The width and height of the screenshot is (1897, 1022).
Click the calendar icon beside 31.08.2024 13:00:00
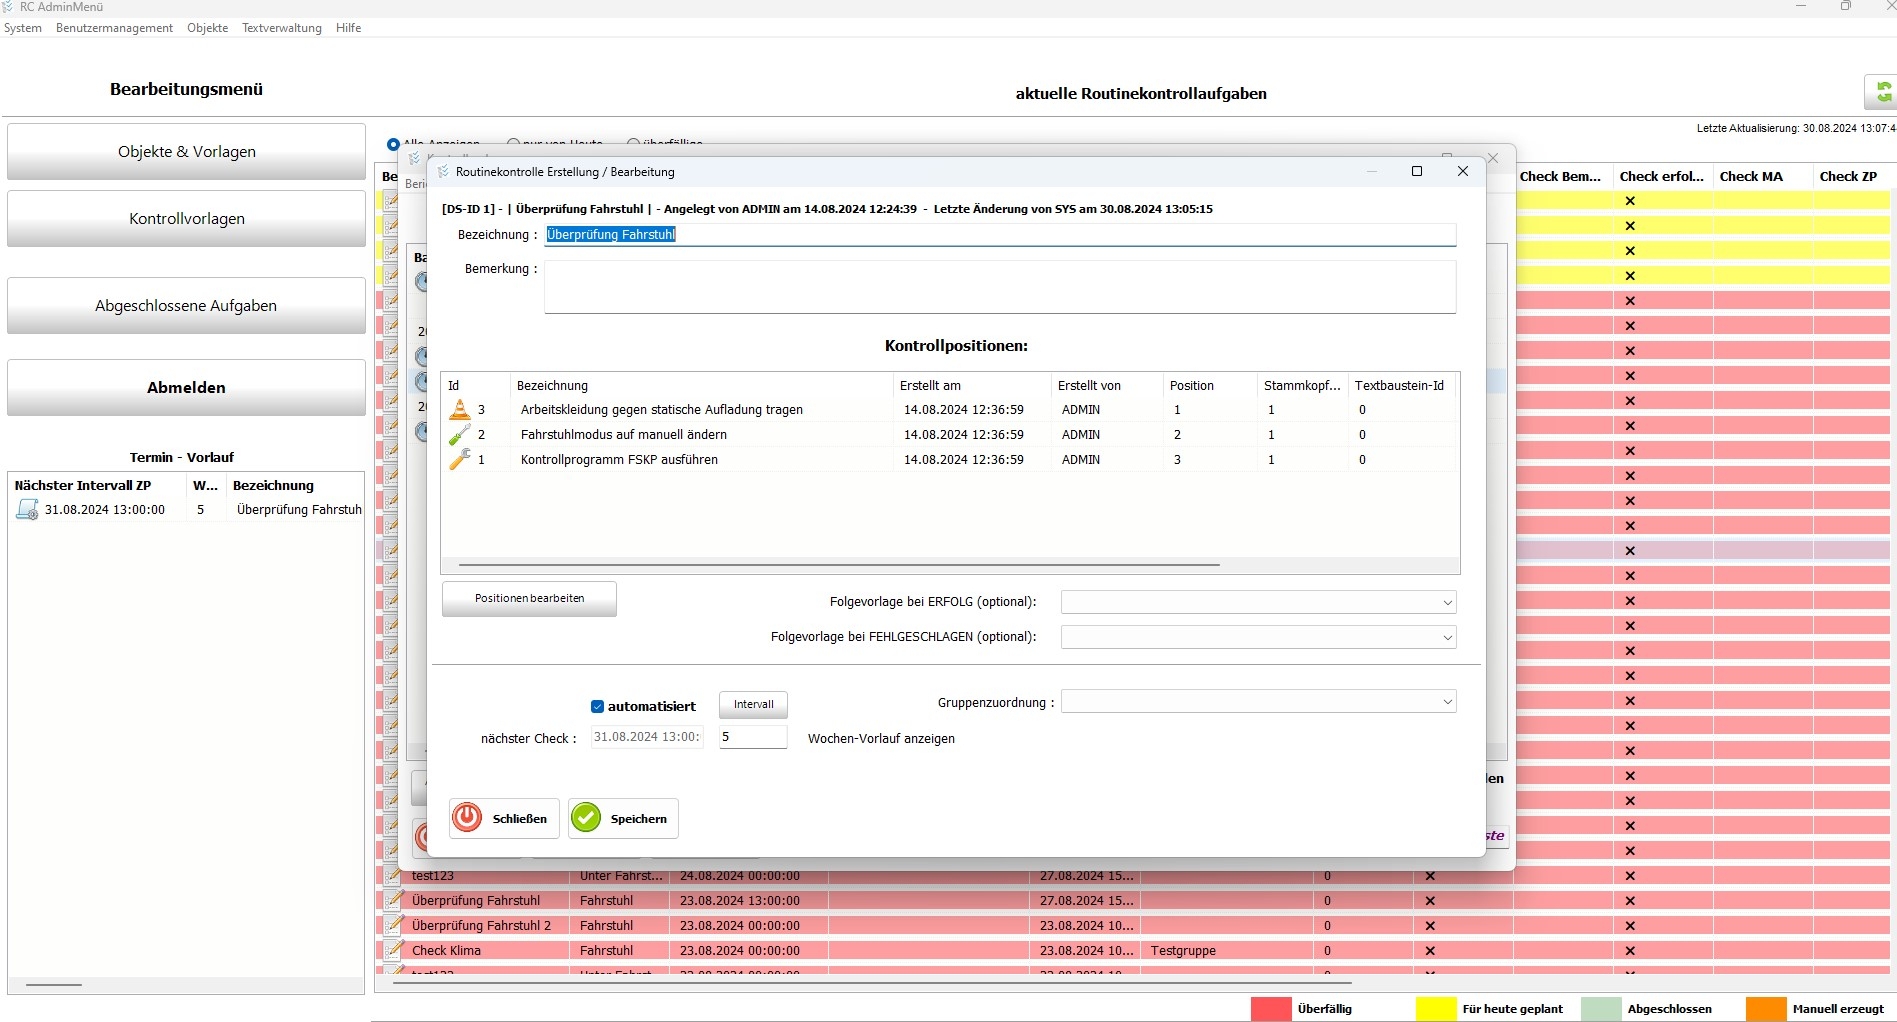click(27, 510)
